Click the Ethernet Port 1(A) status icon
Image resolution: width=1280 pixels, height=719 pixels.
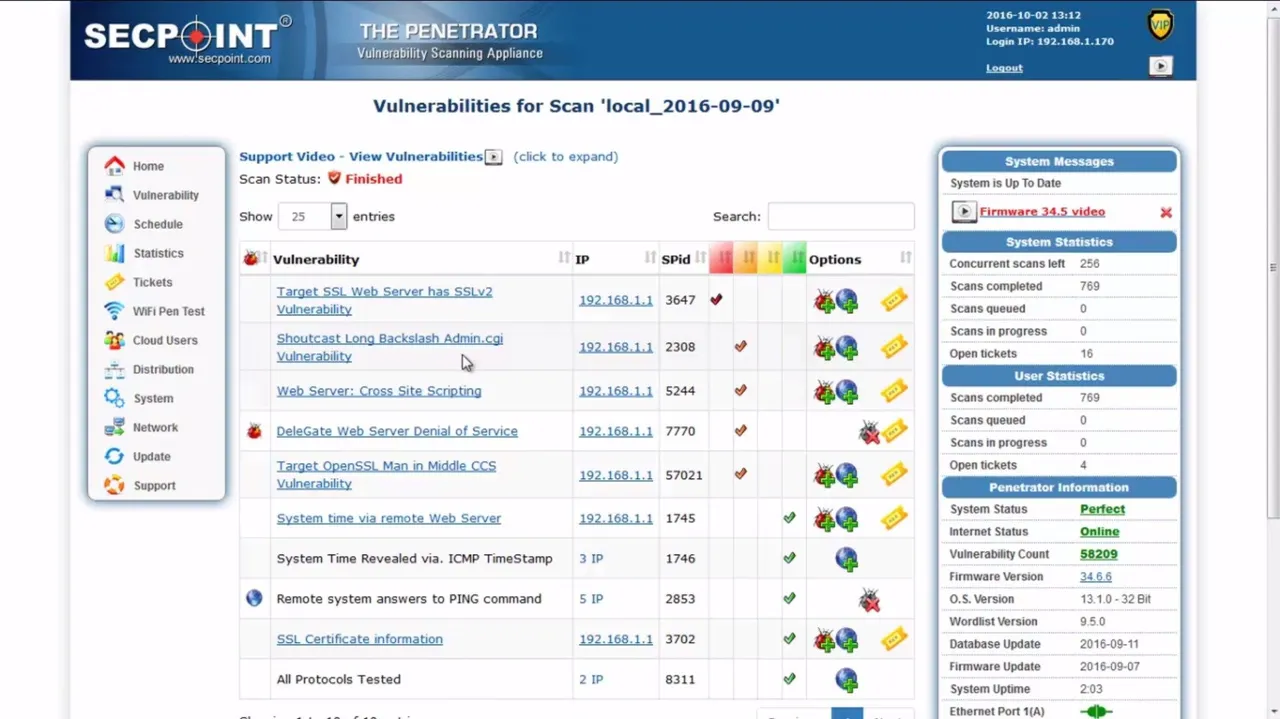click(1096, 711)
